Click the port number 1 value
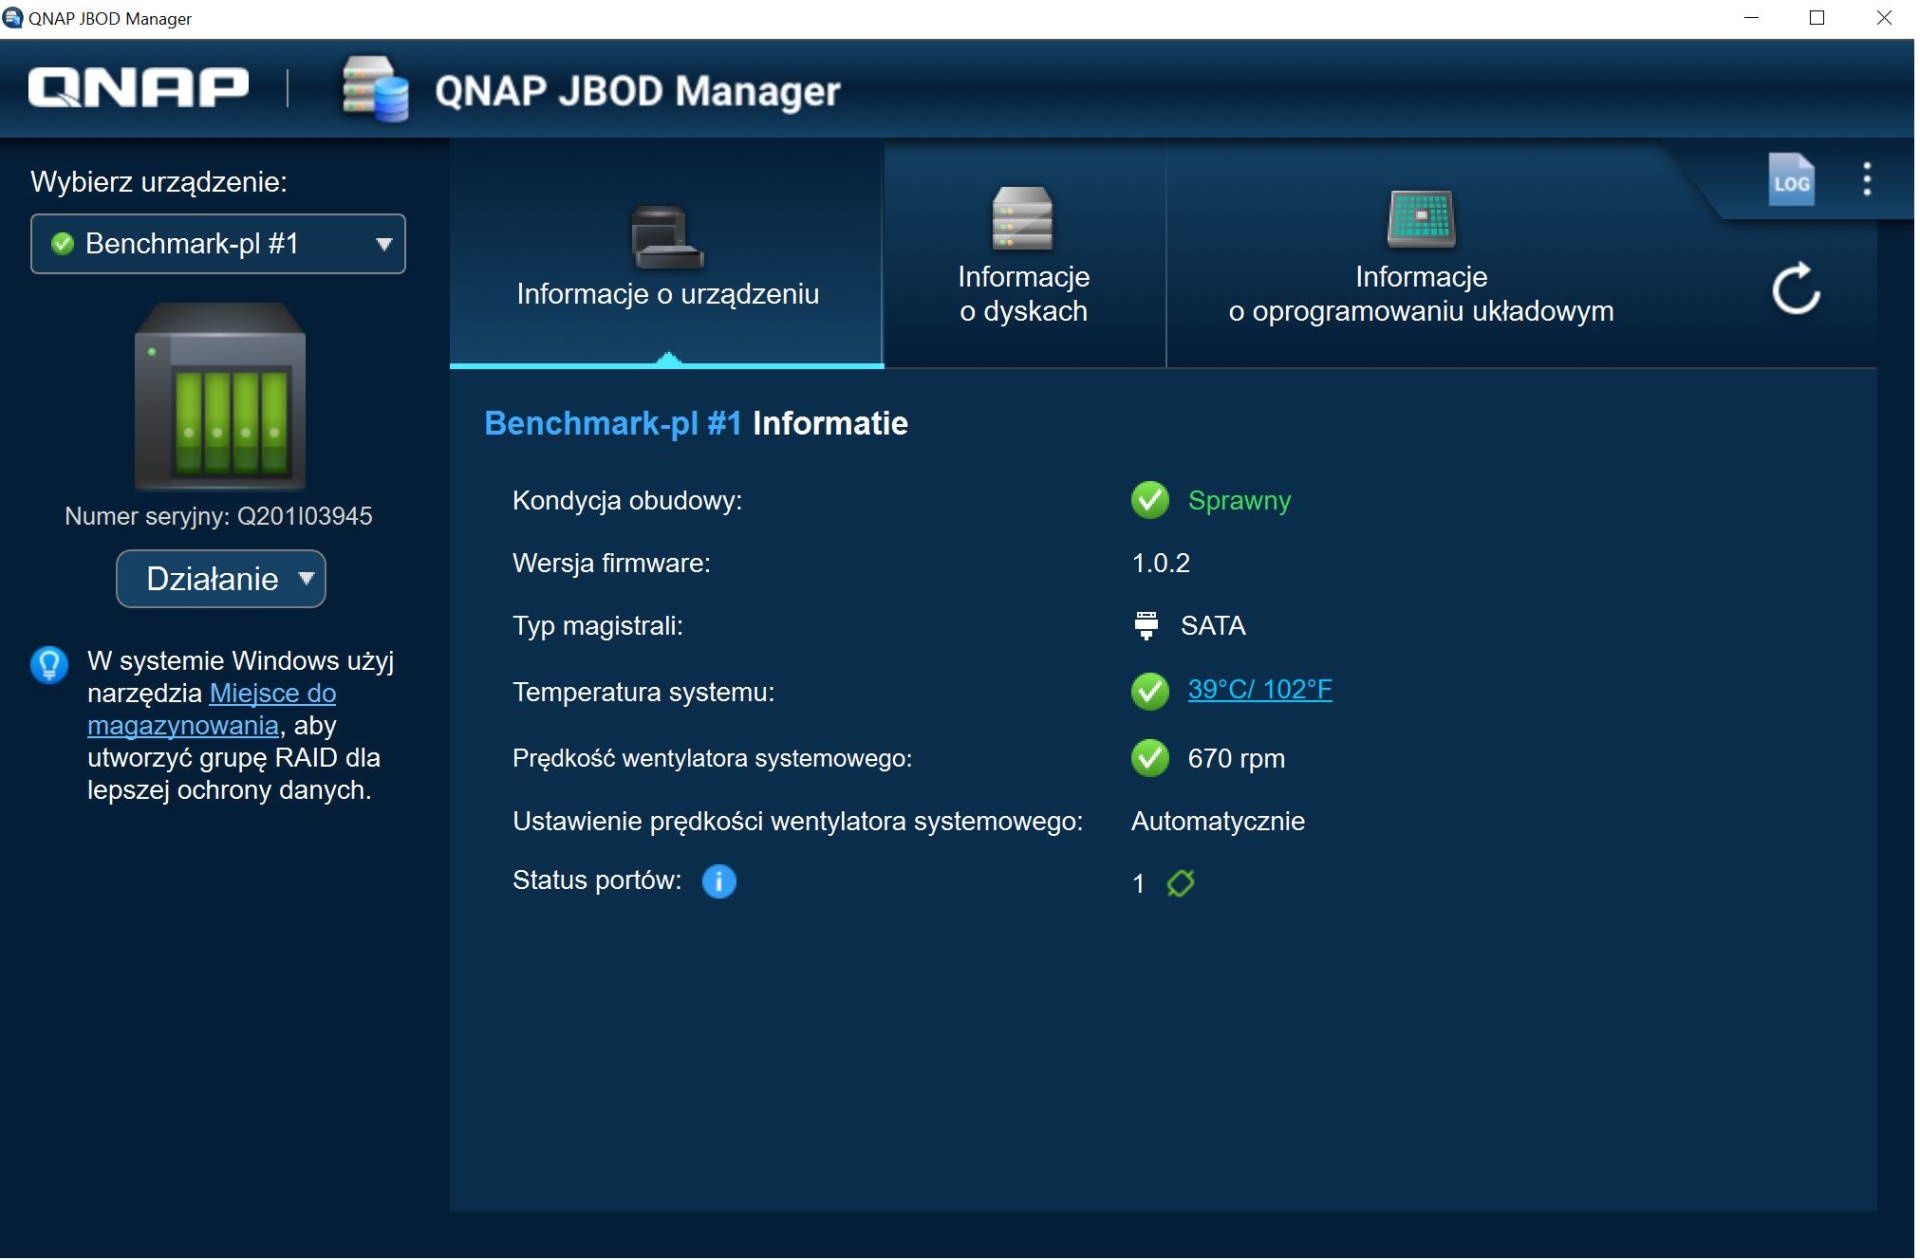The width and height of the screenshot is (1920, 1260). (1140, 886)
